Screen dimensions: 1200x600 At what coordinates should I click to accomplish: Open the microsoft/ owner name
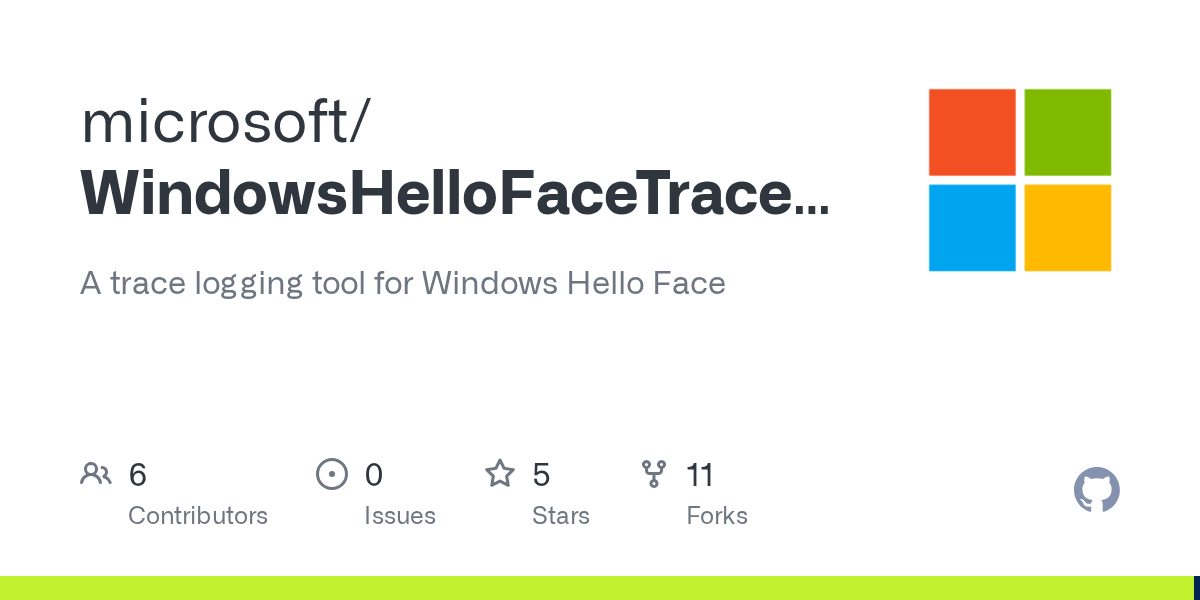(x=225, y=121)
